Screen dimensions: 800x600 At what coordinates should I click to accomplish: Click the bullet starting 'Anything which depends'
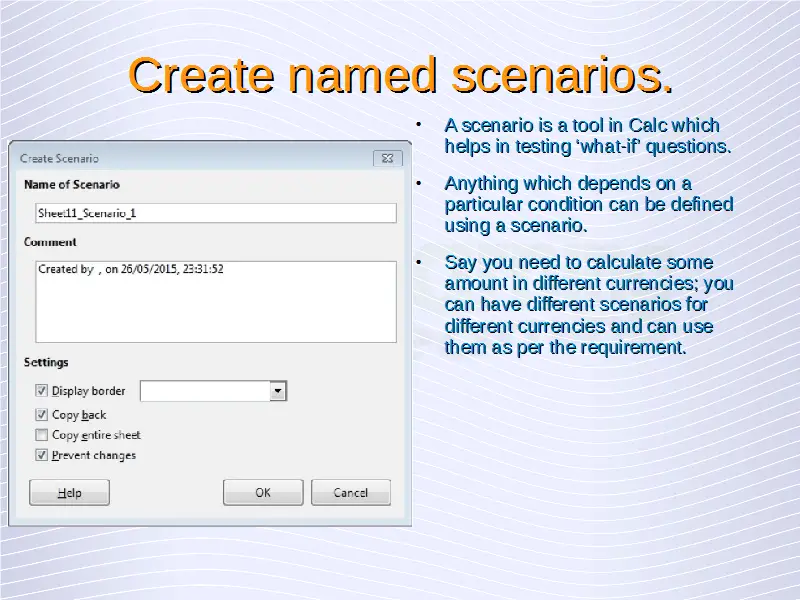click(x=587, y=204)
